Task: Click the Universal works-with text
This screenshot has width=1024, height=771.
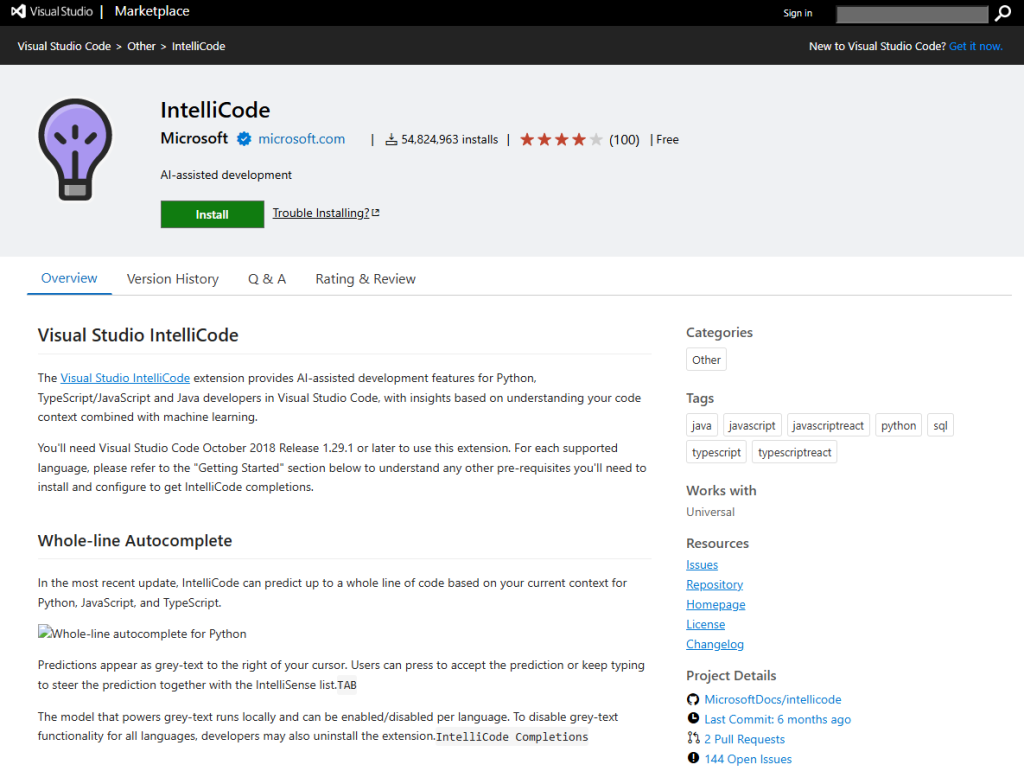Action: tap(711, 512)
